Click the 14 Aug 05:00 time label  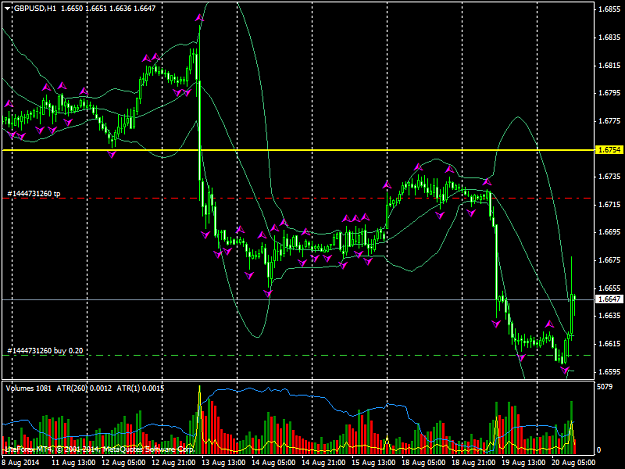pyautogui.click(x=273, y=463)
